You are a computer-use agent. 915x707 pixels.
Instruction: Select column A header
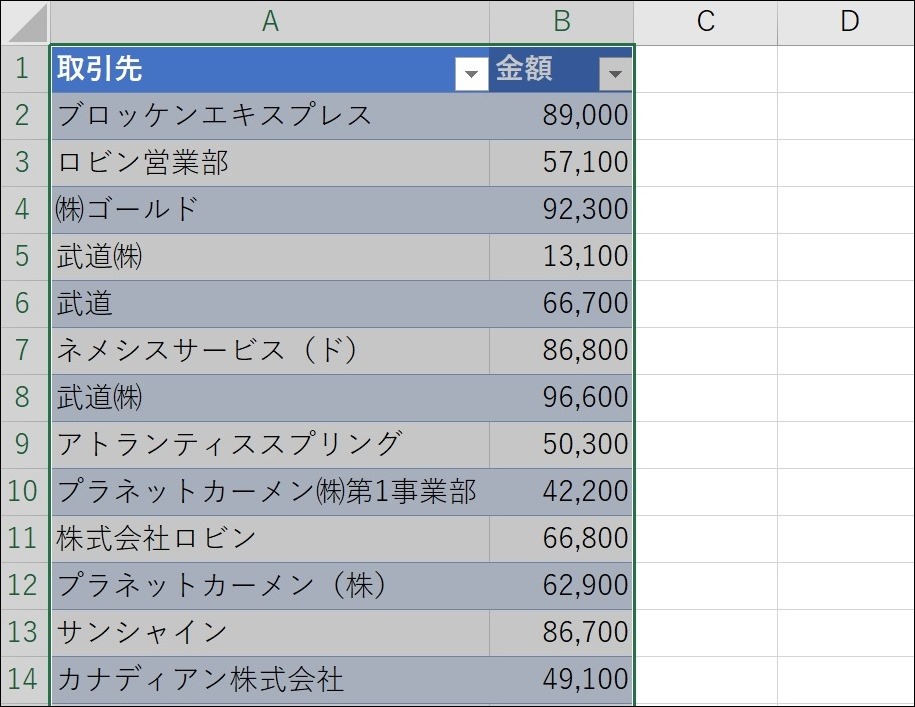pyautogui.click(x=270, y=22)
